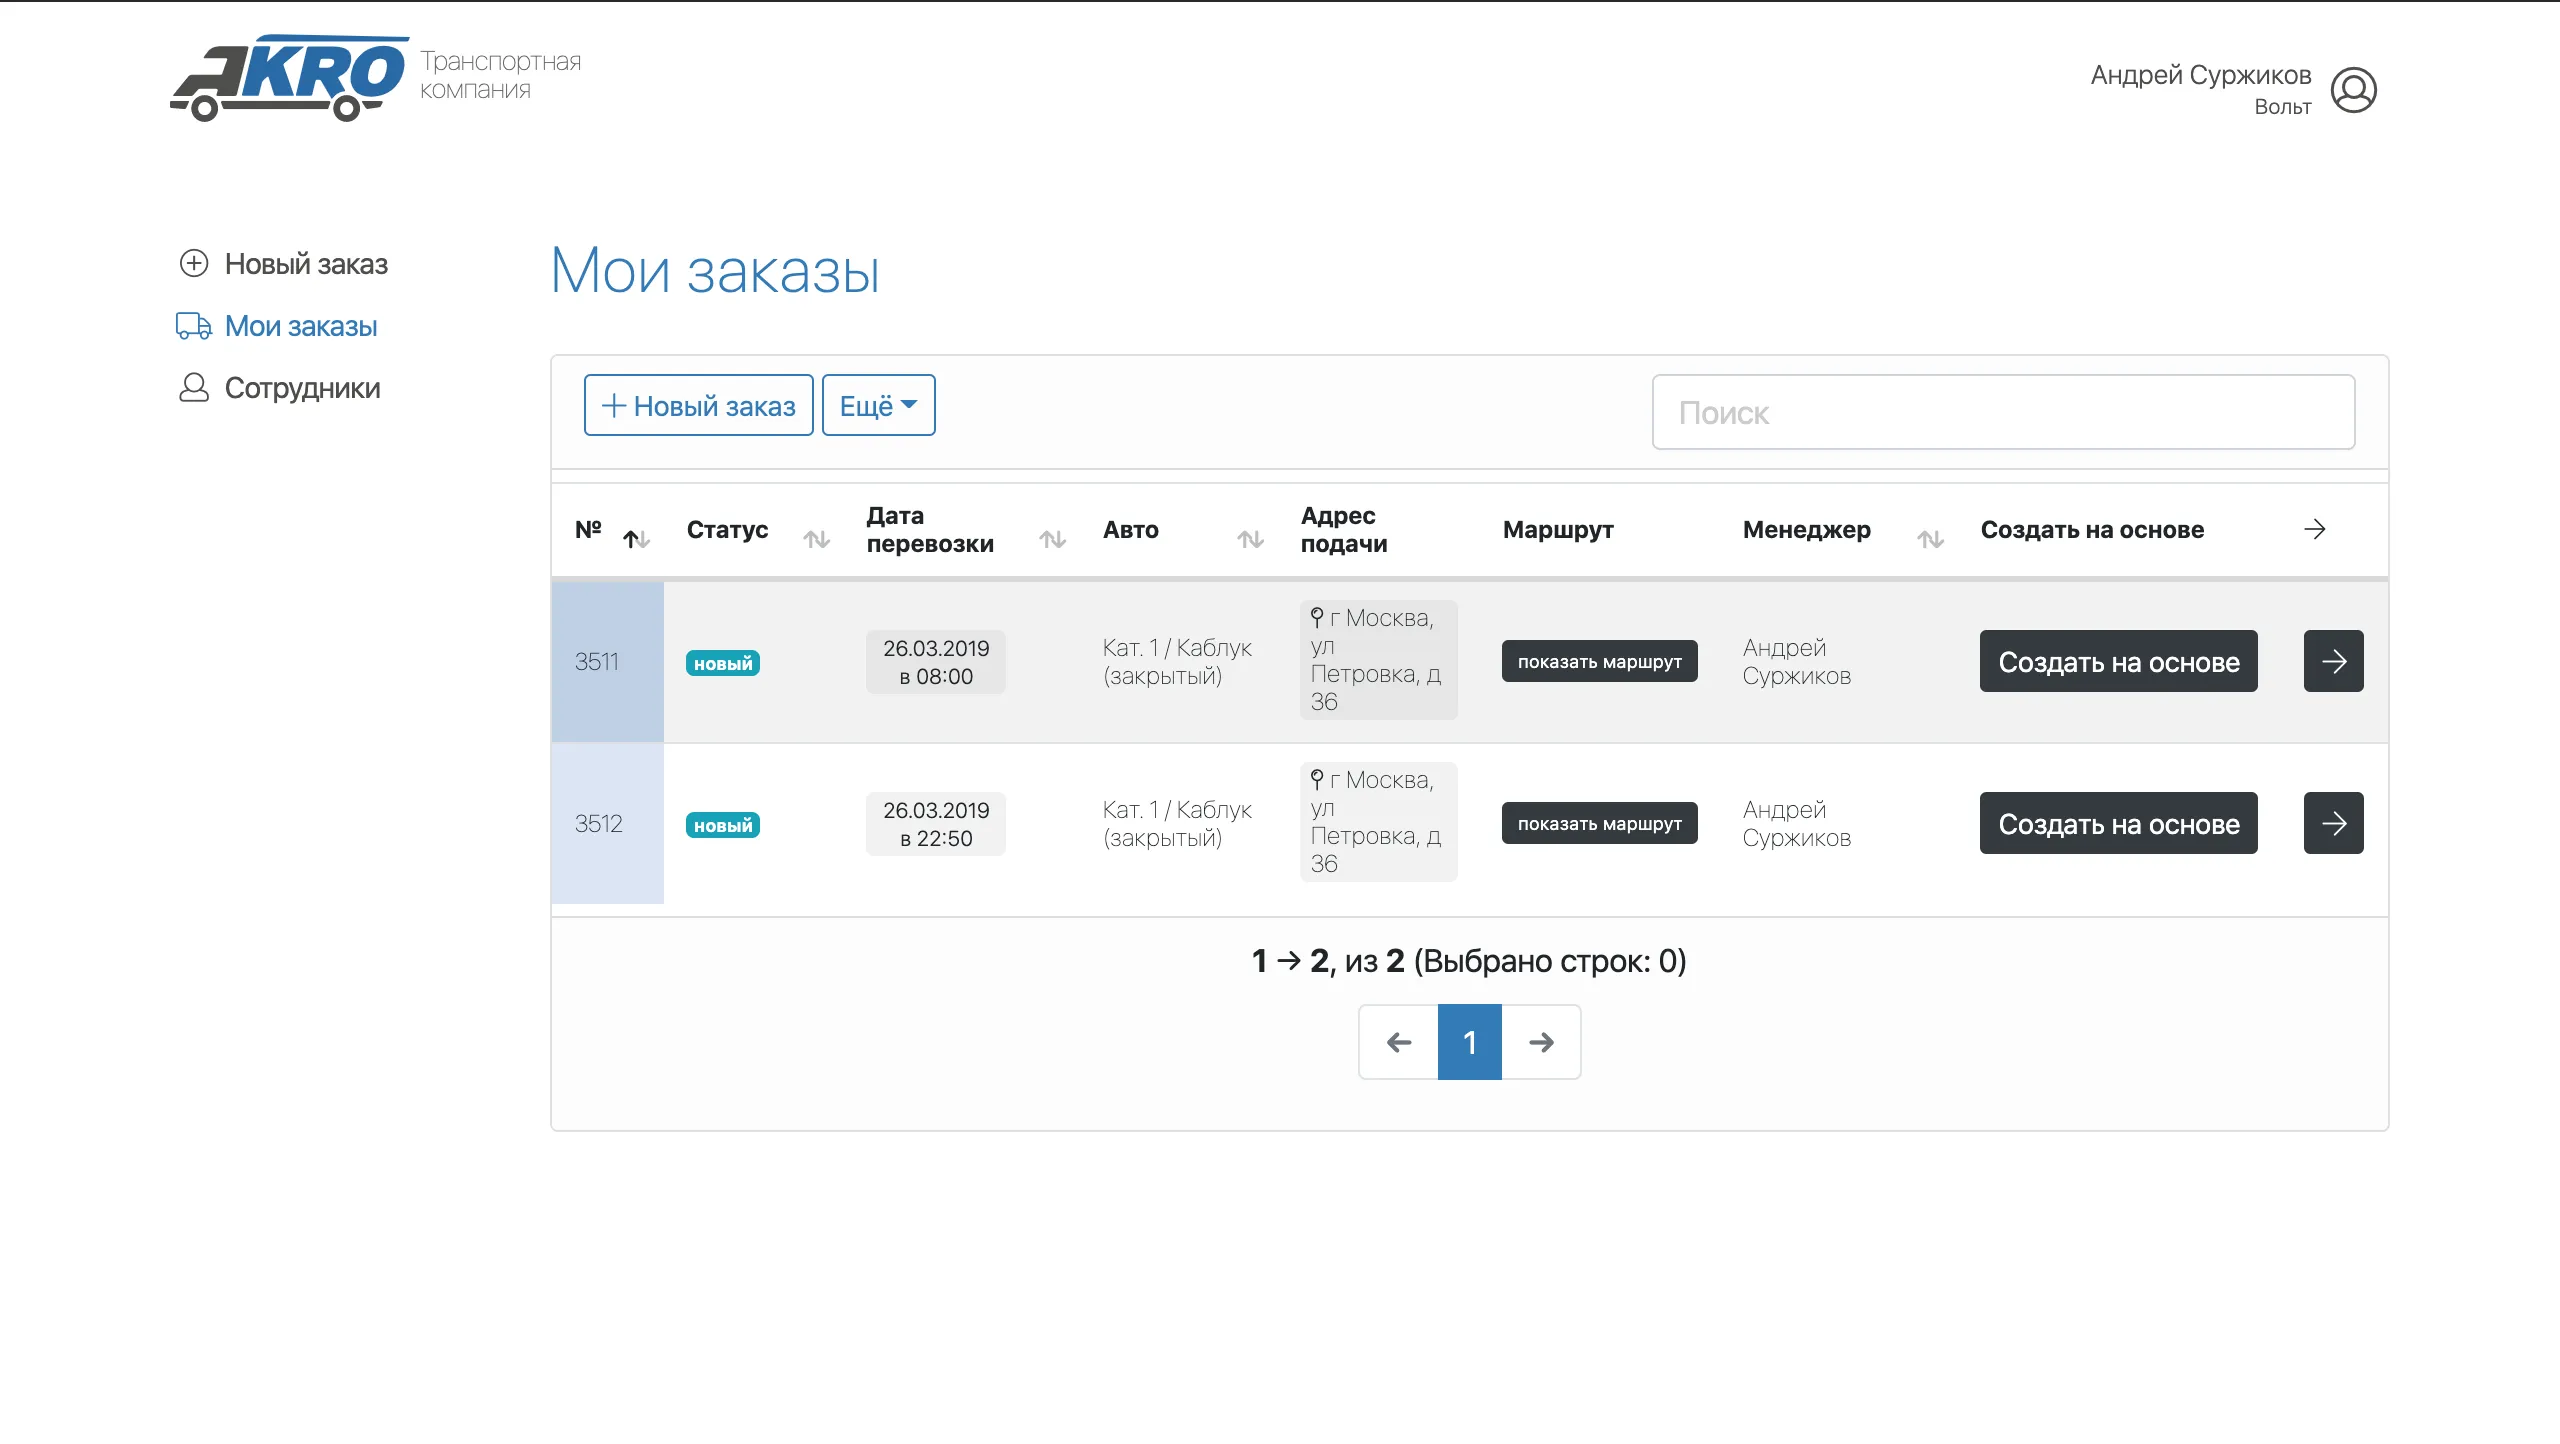This screenshot has height=1444, width=2560.
Task: Select page 1 in pagination
Action: point(1469,1042)
